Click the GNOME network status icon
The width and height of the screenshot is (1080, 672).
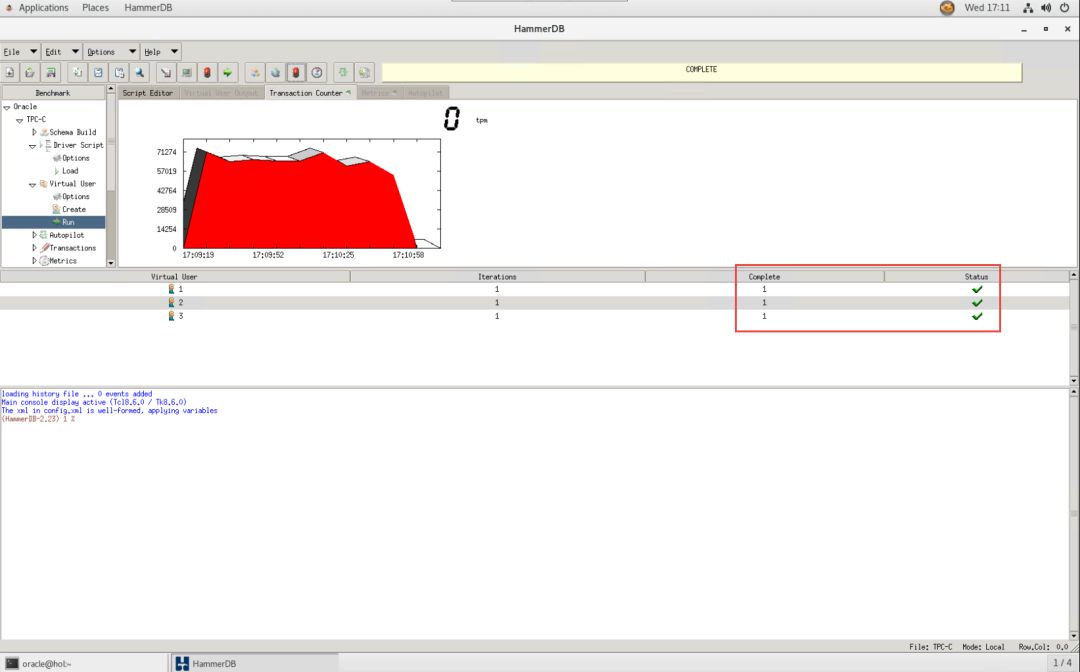click(x=1037, y=8)
